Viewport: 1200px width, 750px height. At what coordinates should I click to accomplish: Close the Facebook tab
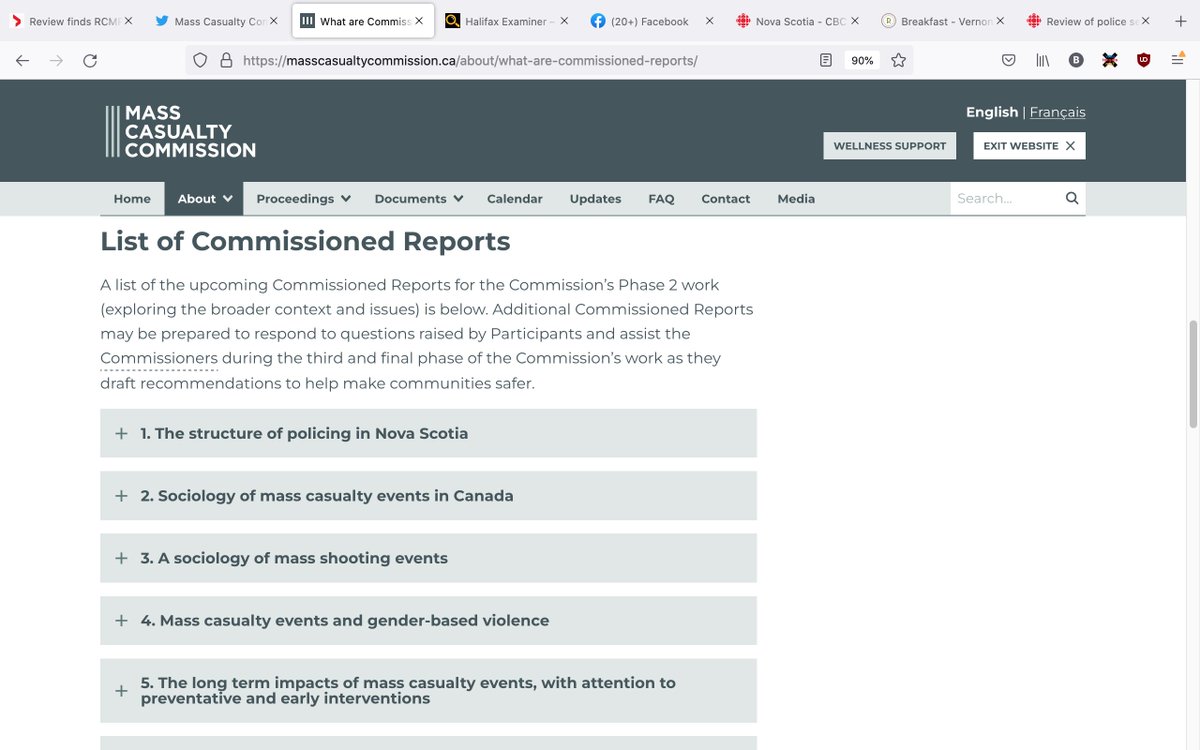(x=710, y=20)
